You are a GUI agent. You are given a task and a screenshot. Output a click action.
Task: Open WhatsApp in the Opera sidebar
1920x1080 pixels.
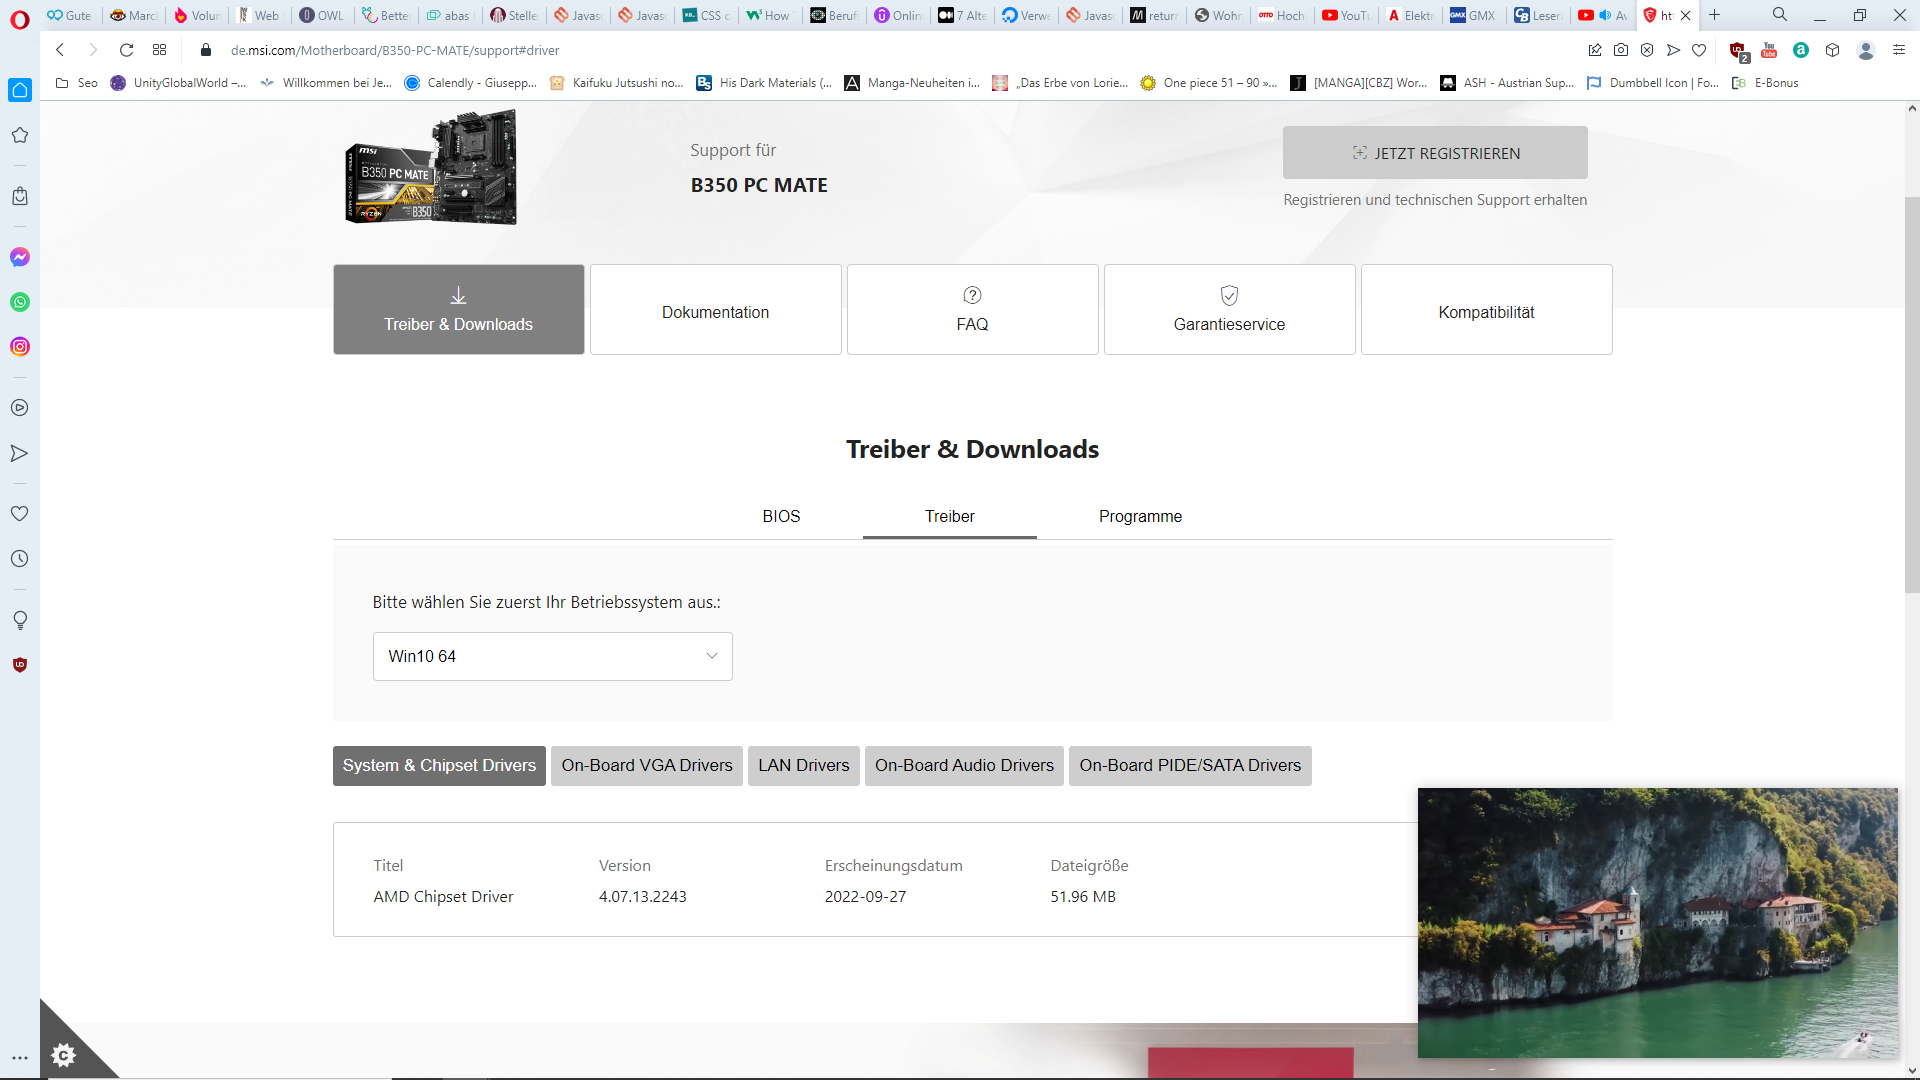pos(20,302)
